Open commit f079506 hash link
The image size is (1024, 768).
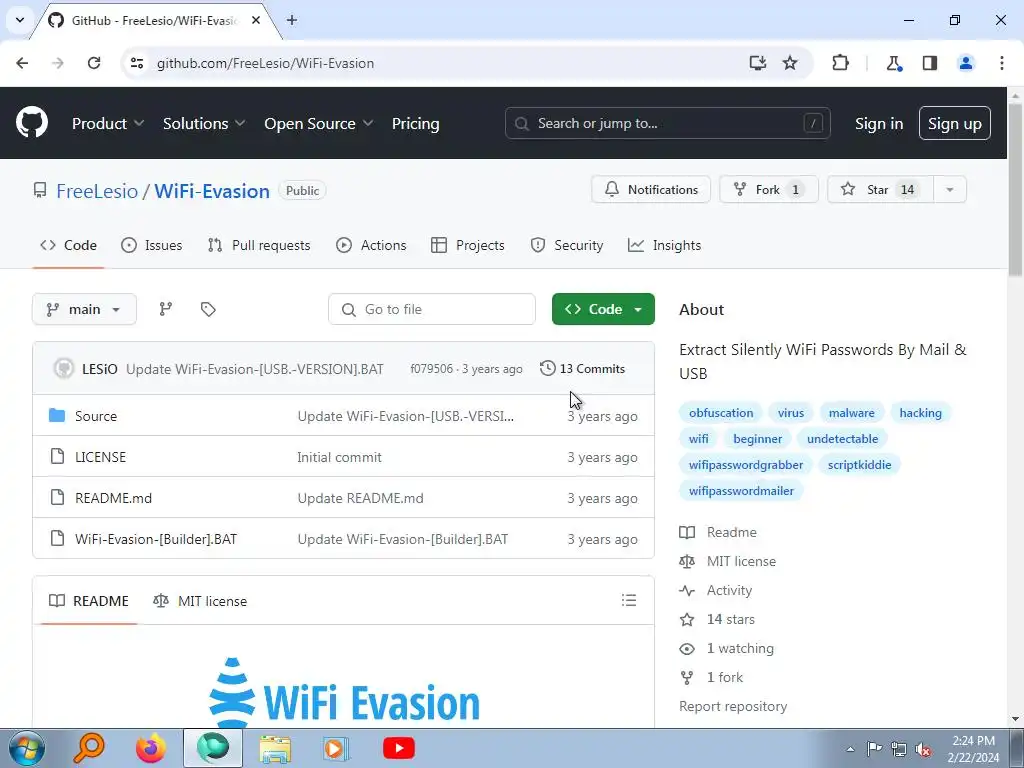[431, 369]
